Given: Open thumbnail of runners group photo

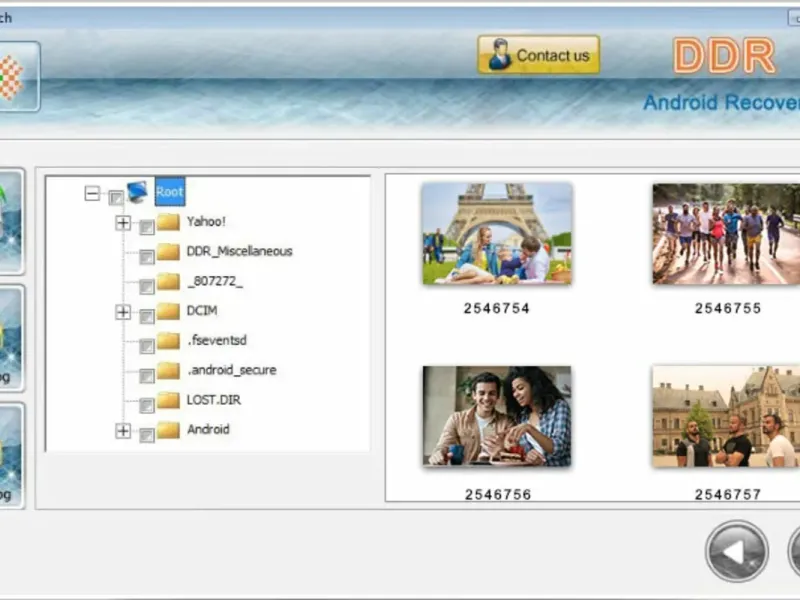Looking at the screenshot, I should pyautogui.click(x=726, y=234).
